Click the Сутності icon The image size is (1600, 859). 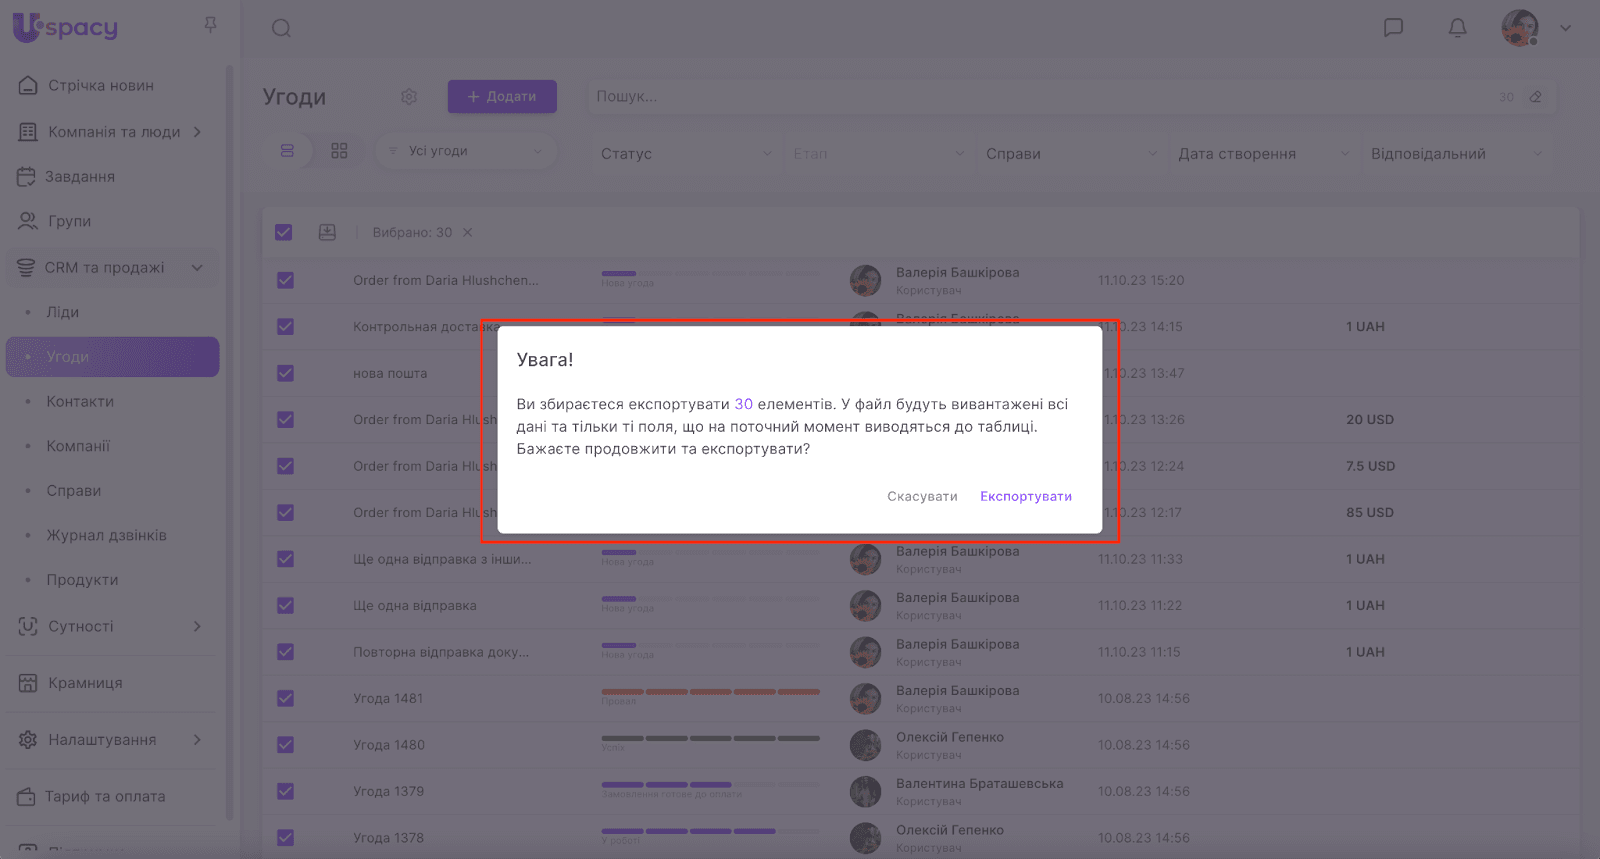pyautogui.click(x=28, y=626)
